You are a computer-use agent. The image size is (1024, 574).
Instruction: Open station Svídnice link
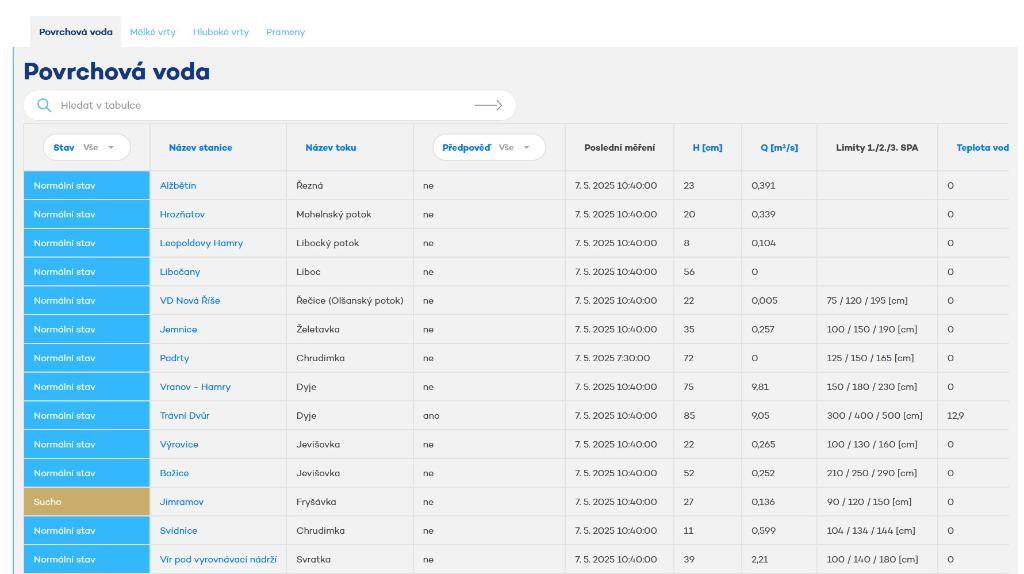coord(178,530)
